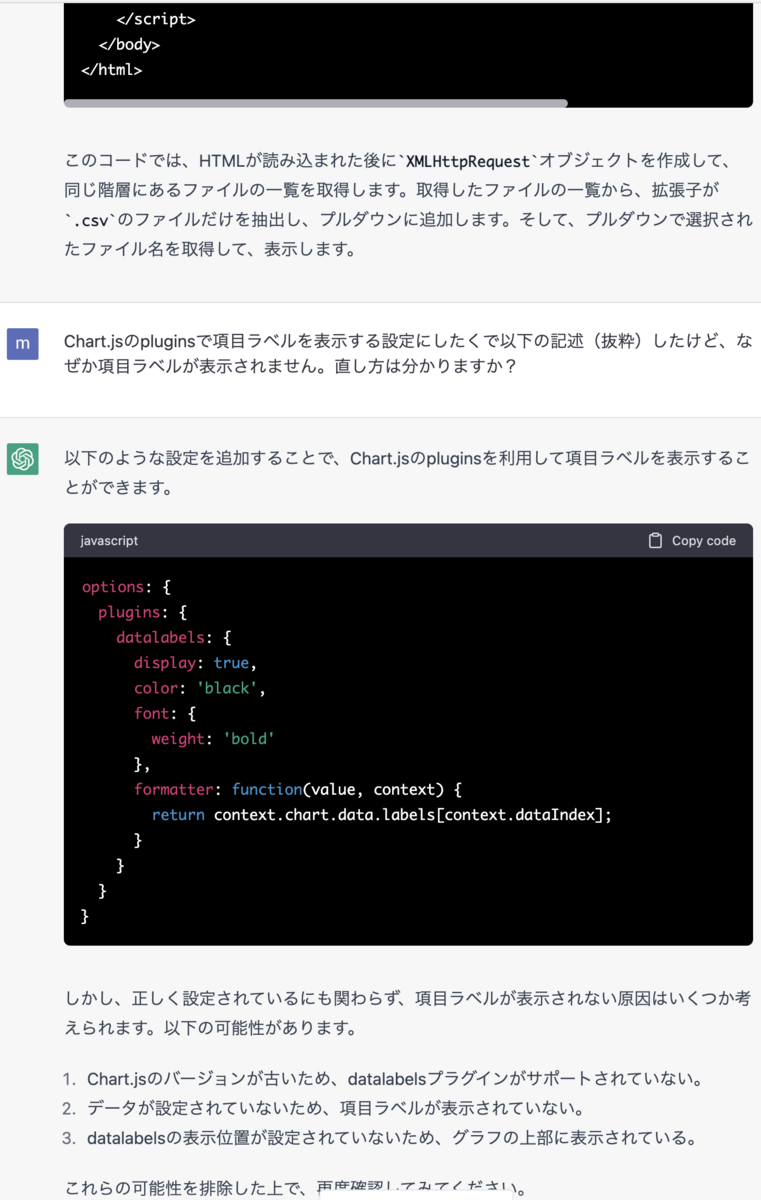Click the "javascript" language label
The width and height of the screenshot is (761, 1200).
coord(109,540)
